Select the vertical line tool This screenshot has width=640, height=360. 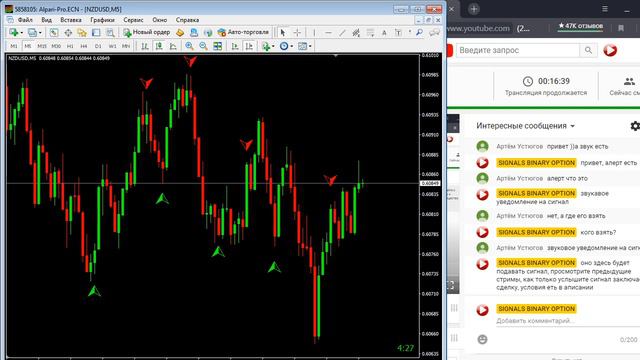[314, 33]
